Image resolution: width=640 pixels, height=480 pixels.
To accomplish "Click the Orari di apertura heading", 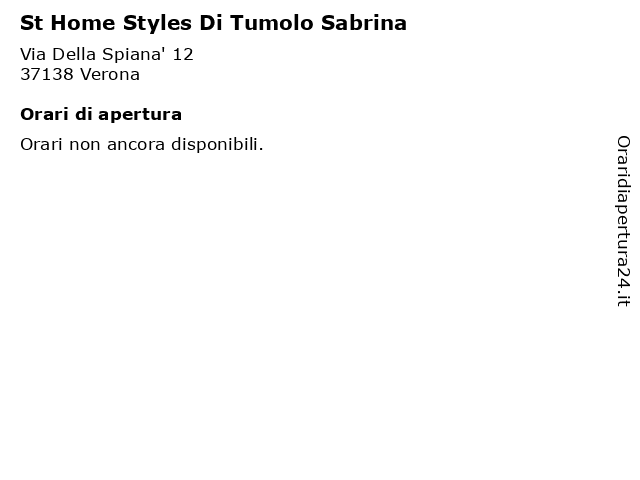I will (x=101, y=114).
